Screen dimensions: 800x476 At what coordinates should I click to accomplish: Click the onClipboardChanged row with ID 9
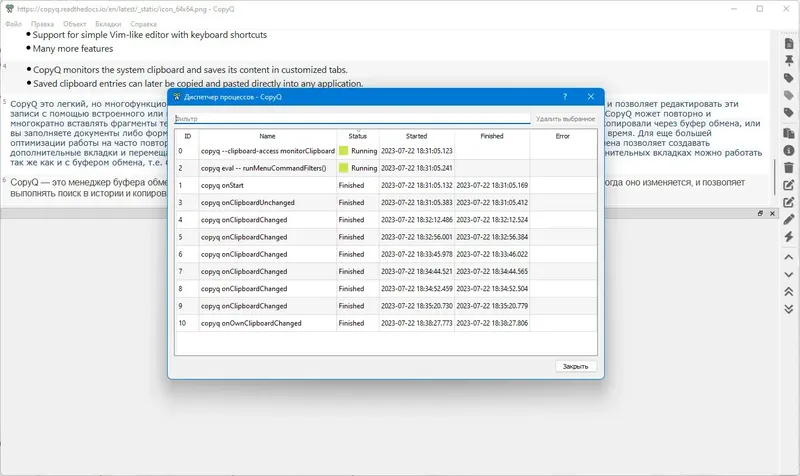pos(386,306)
